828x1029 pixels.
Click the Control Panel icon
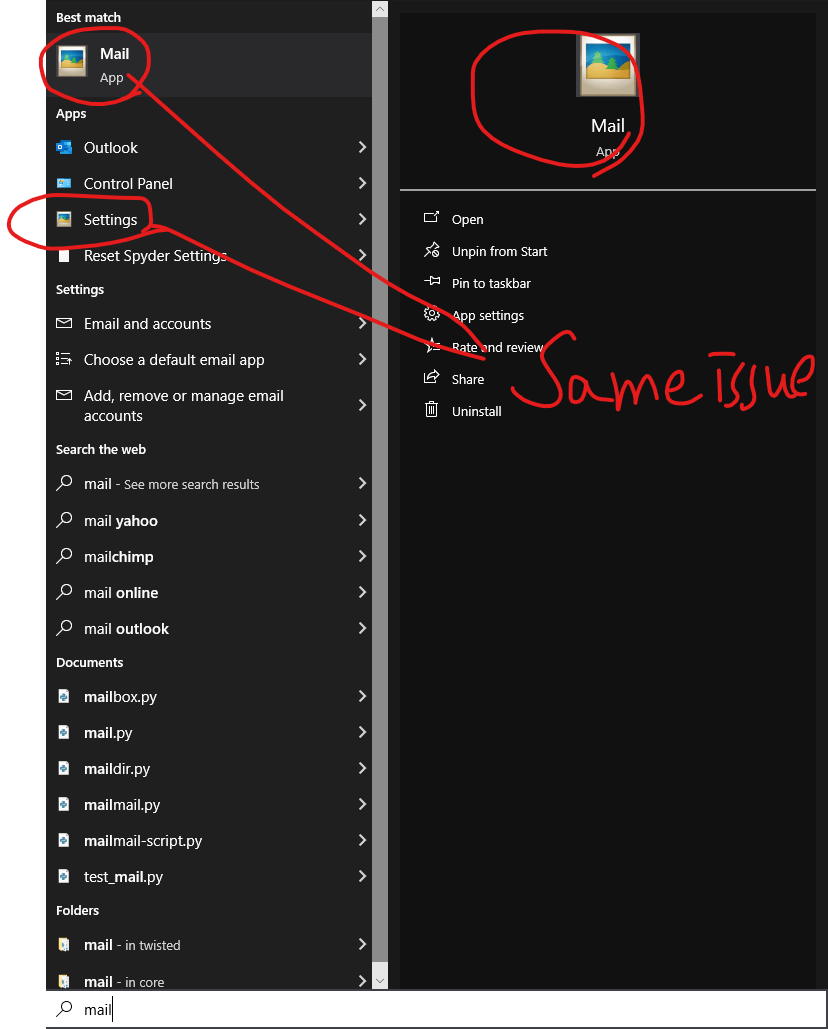(64, 184)
